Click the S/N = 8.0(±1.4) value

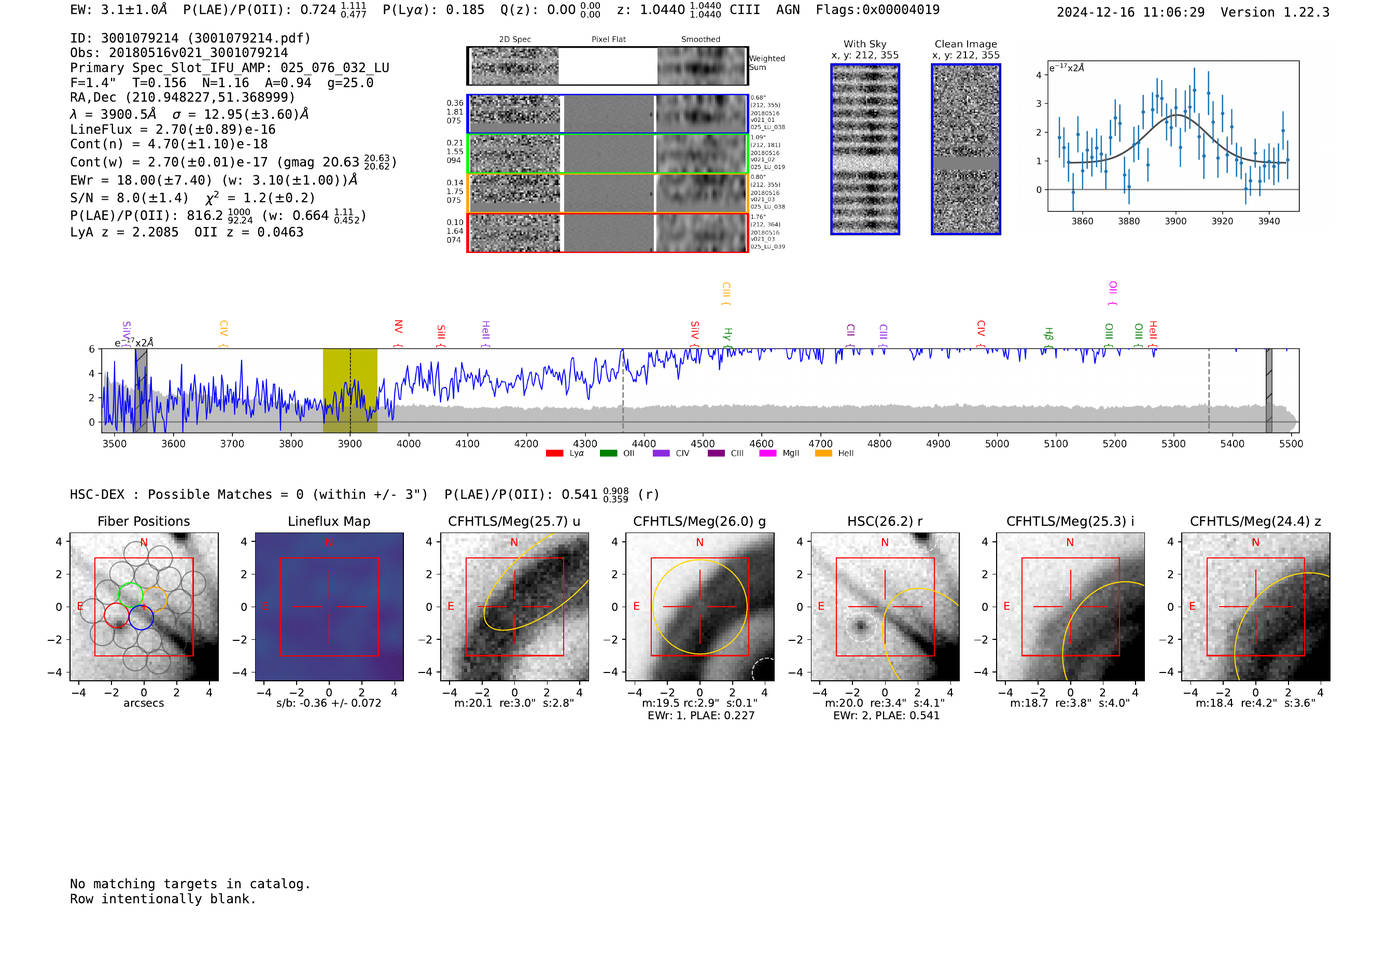pos(129,198)
